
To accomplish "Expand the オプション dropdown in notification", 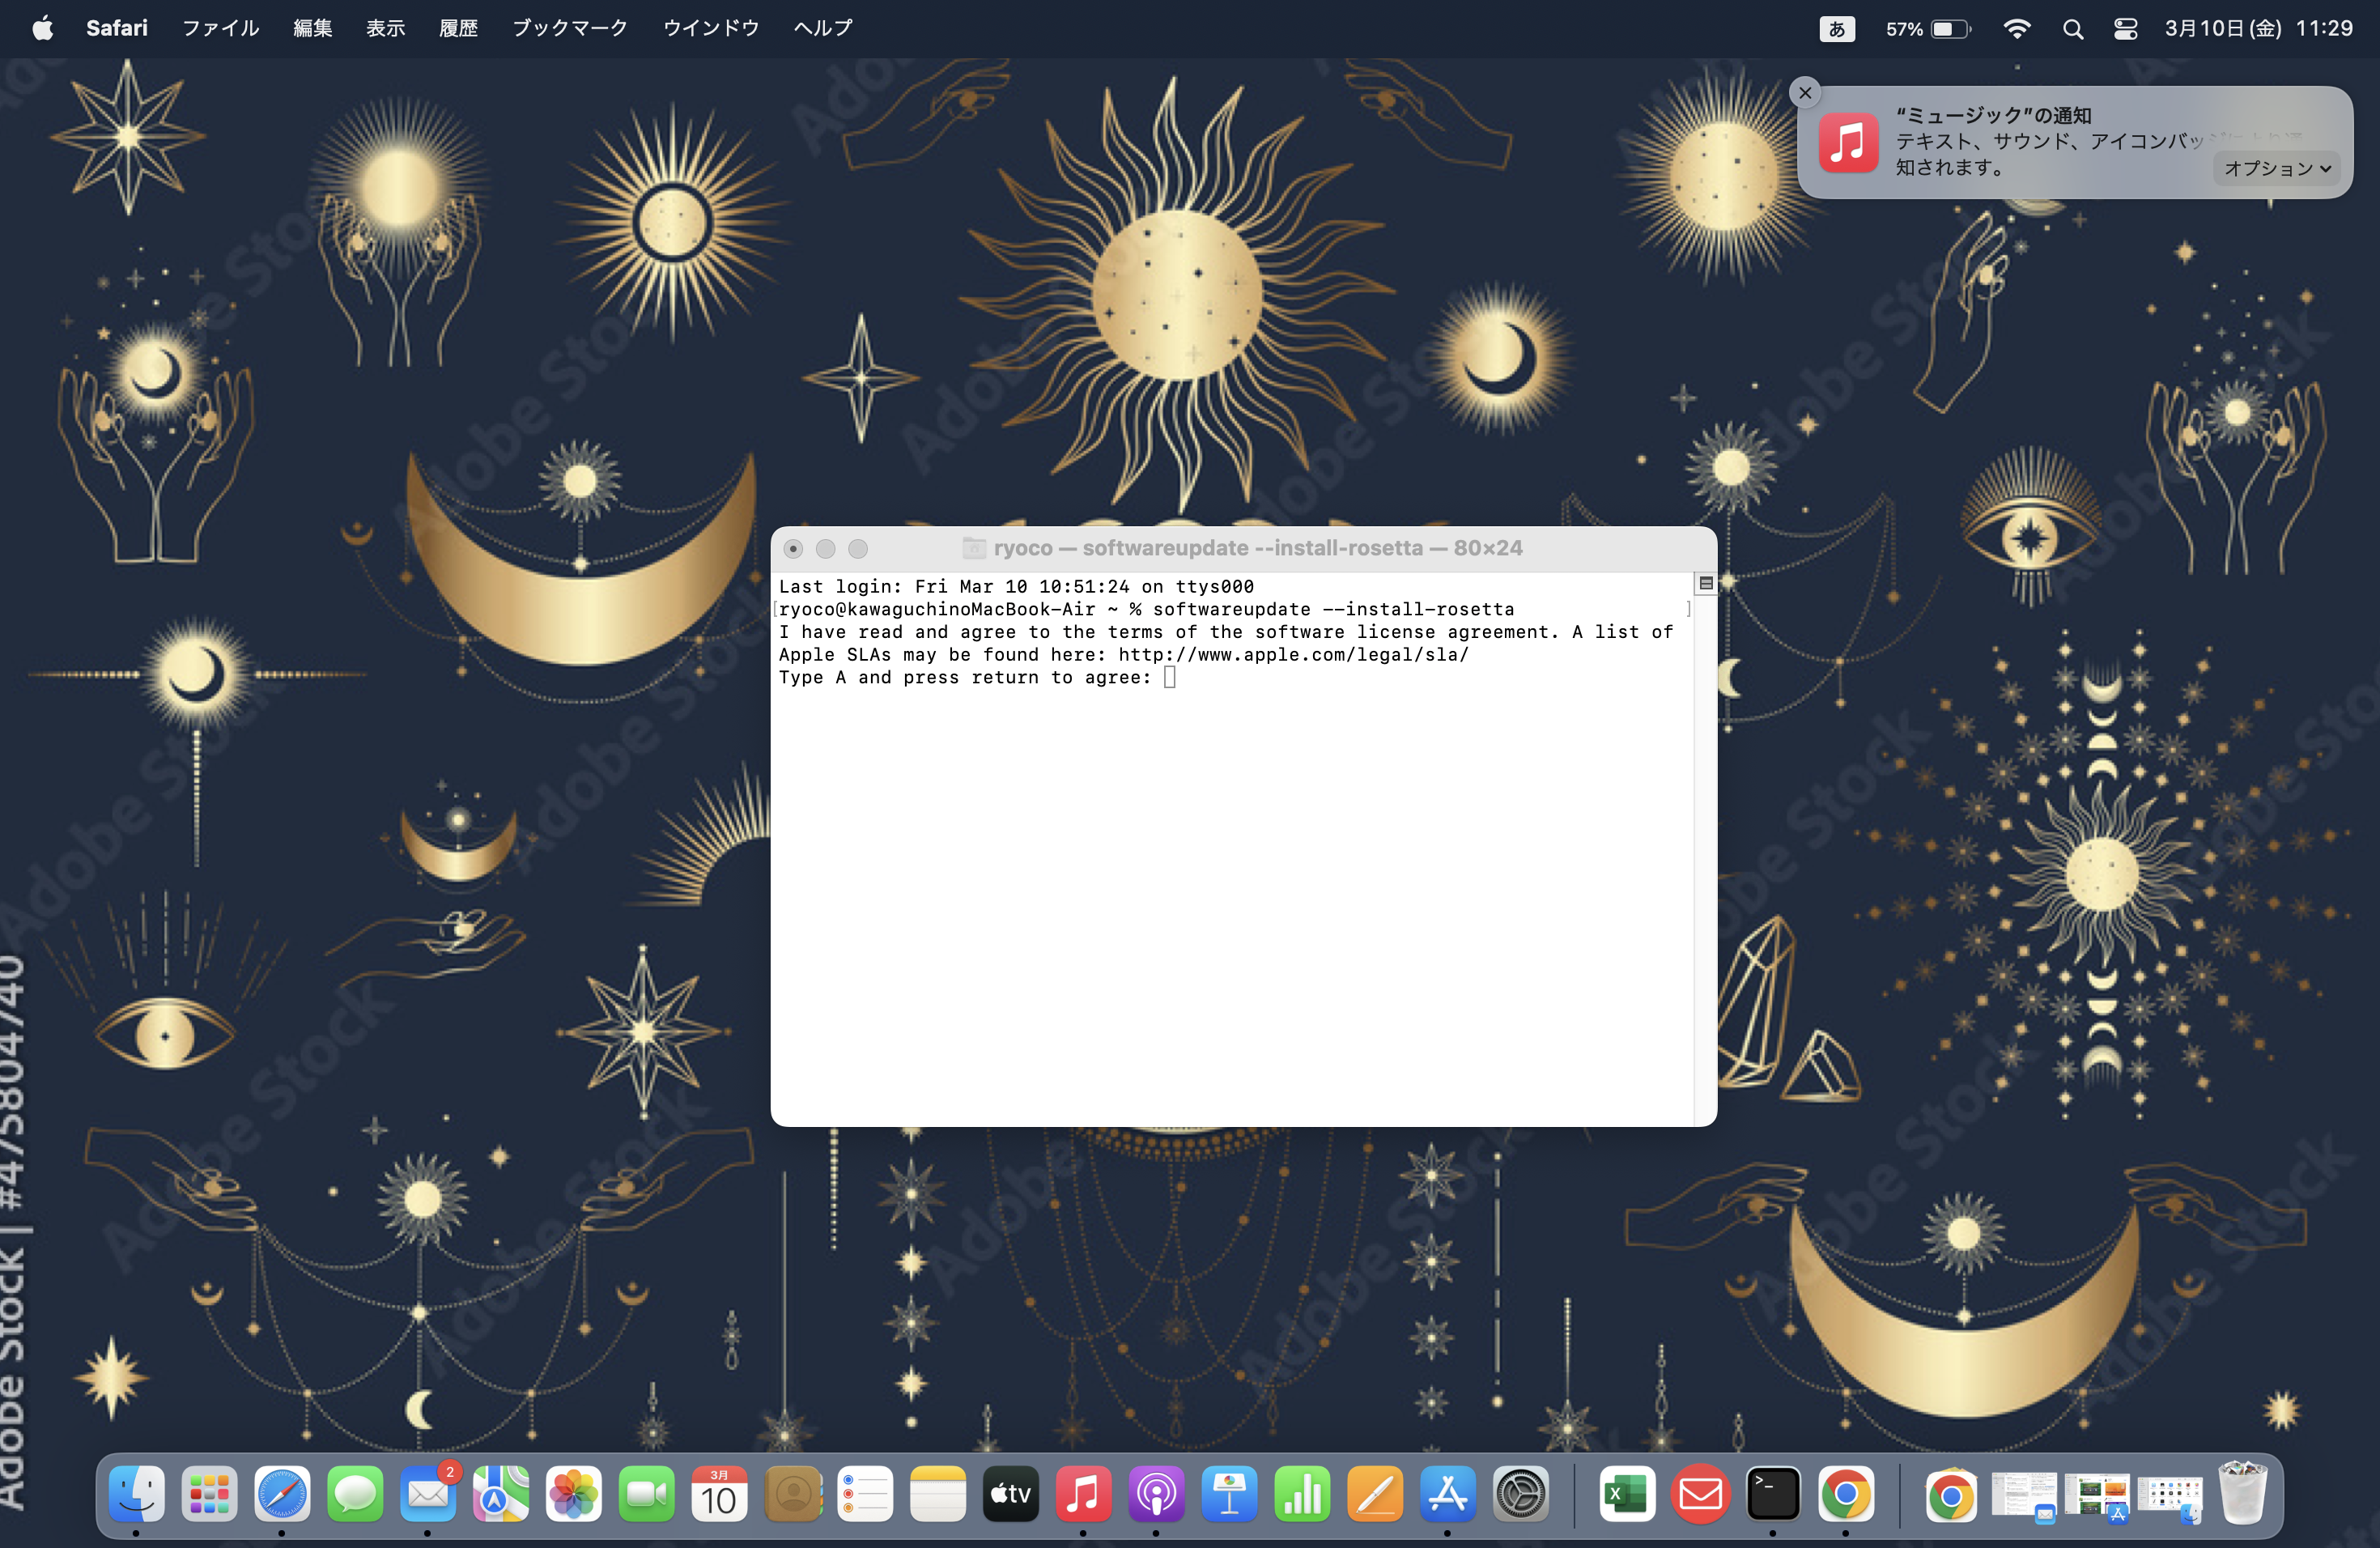I will tap(2277, 168).
